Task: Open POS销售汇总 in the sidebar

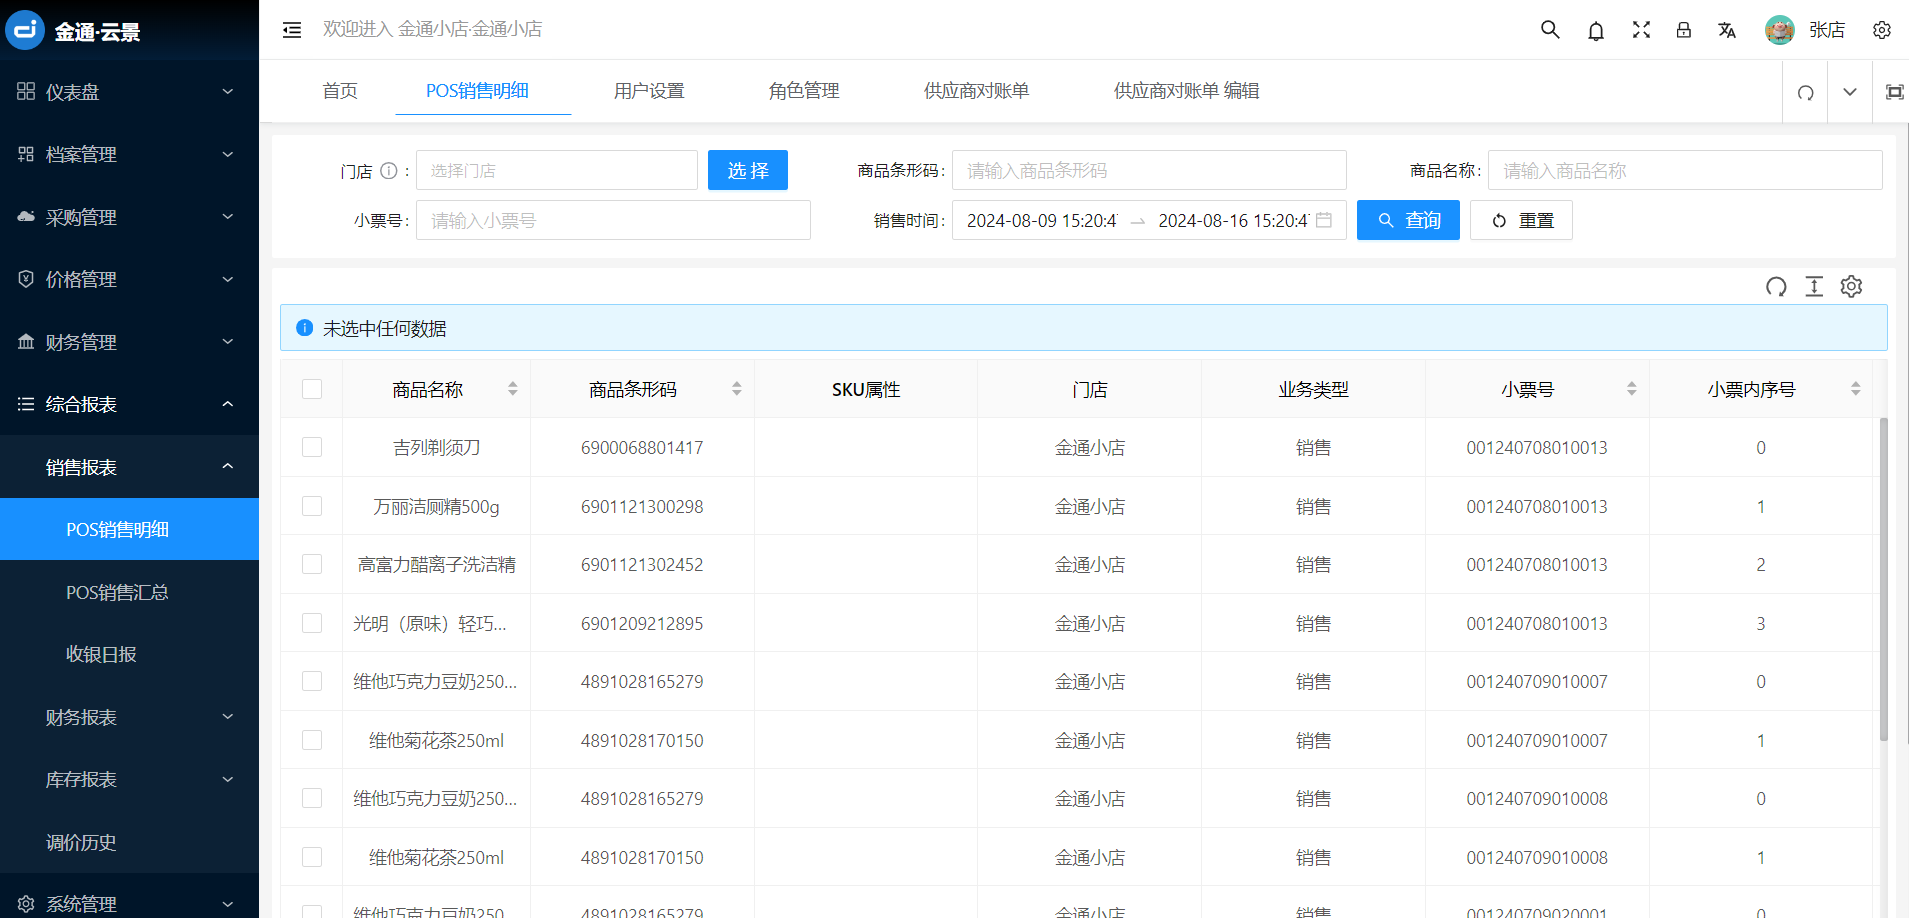Action: (x=129, y=592)
